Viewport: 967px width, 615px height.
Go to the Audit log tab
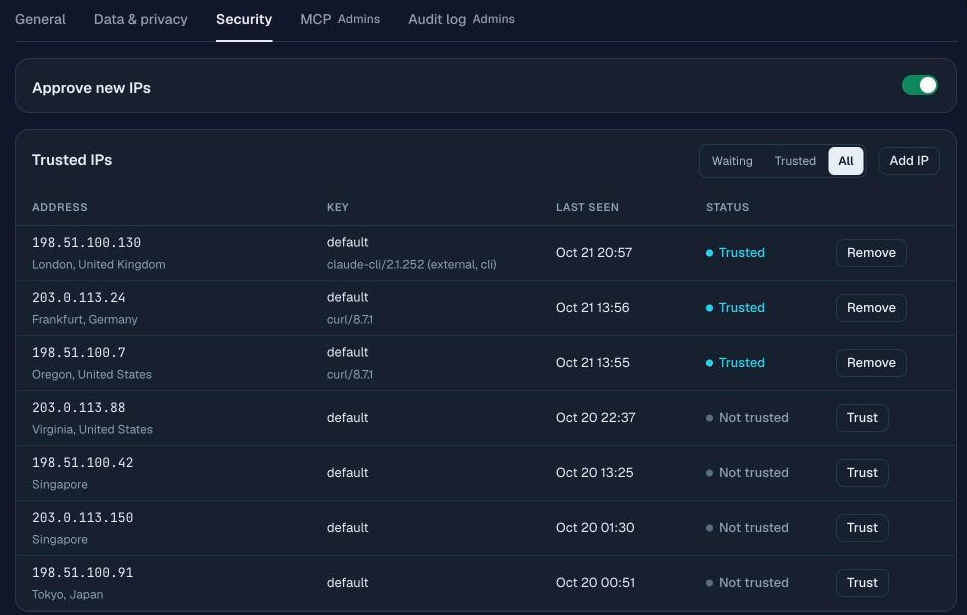tap(461, 19)
